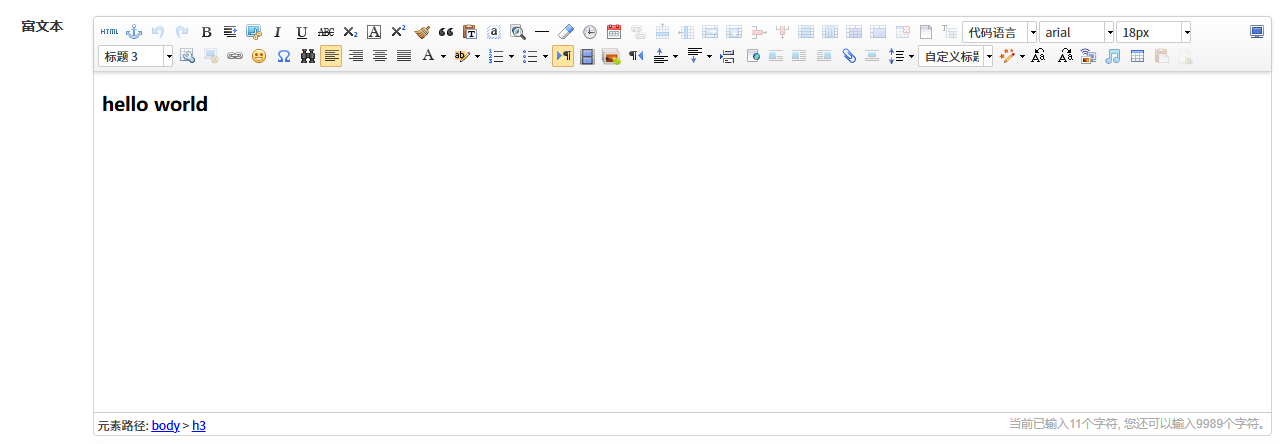Insert a video using the film icon
Viewport: 1284px width, 444px height.
click(x=587, y=57)
